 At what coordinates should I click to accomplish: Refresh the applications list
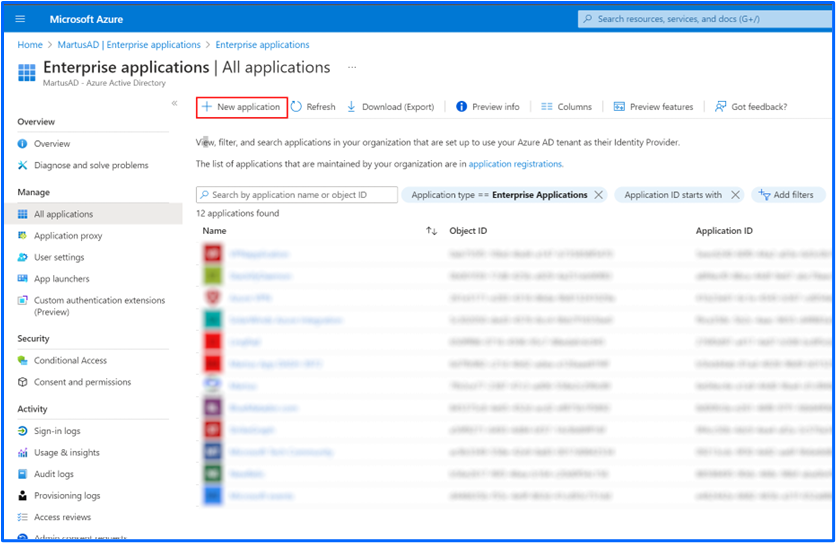(313, 107)
